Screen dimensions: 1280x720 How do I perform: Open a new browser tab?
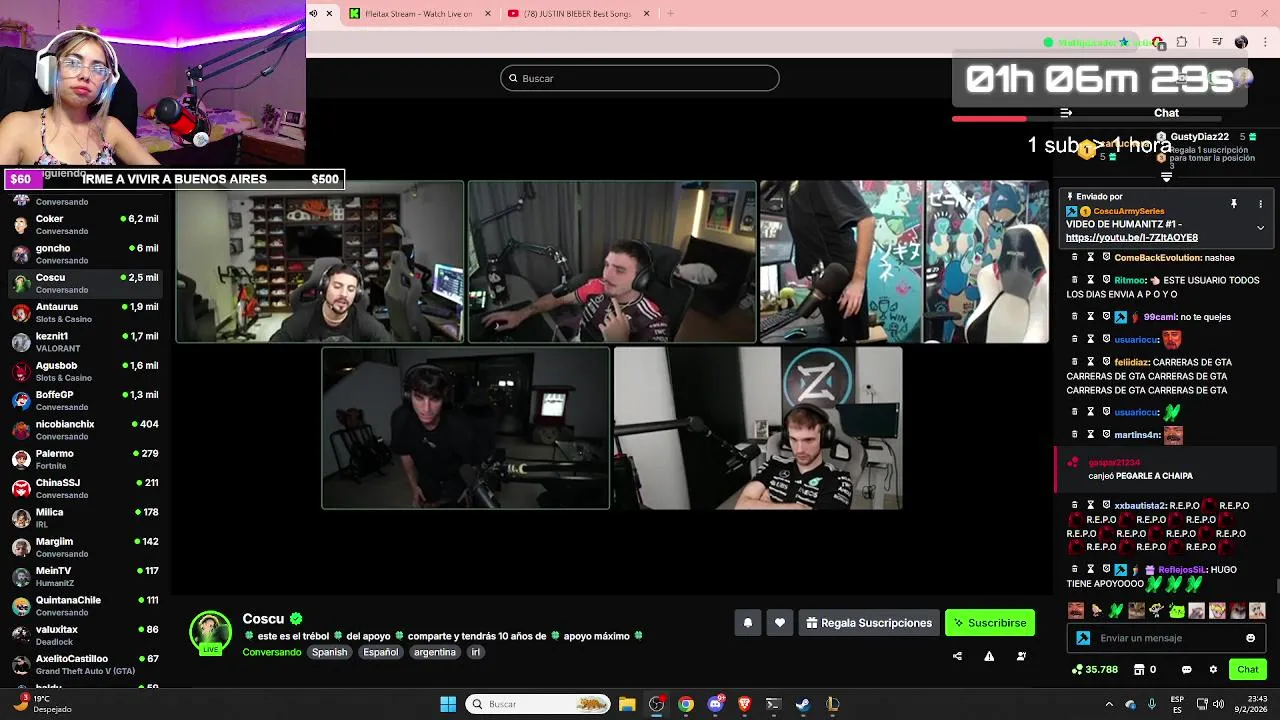(x=670, y=13)
